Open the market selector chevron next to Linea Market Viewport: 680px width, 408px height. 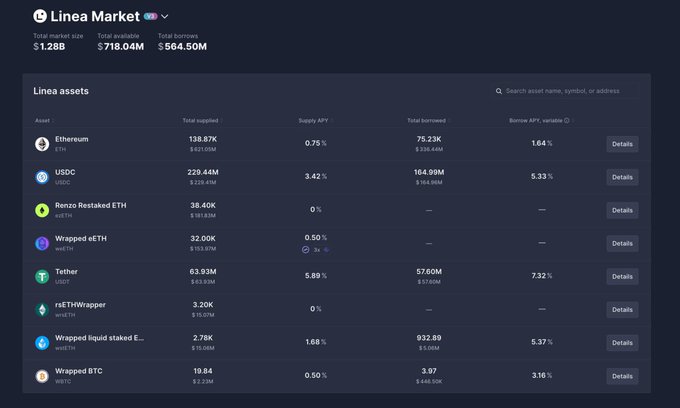[x=164, y=17]
